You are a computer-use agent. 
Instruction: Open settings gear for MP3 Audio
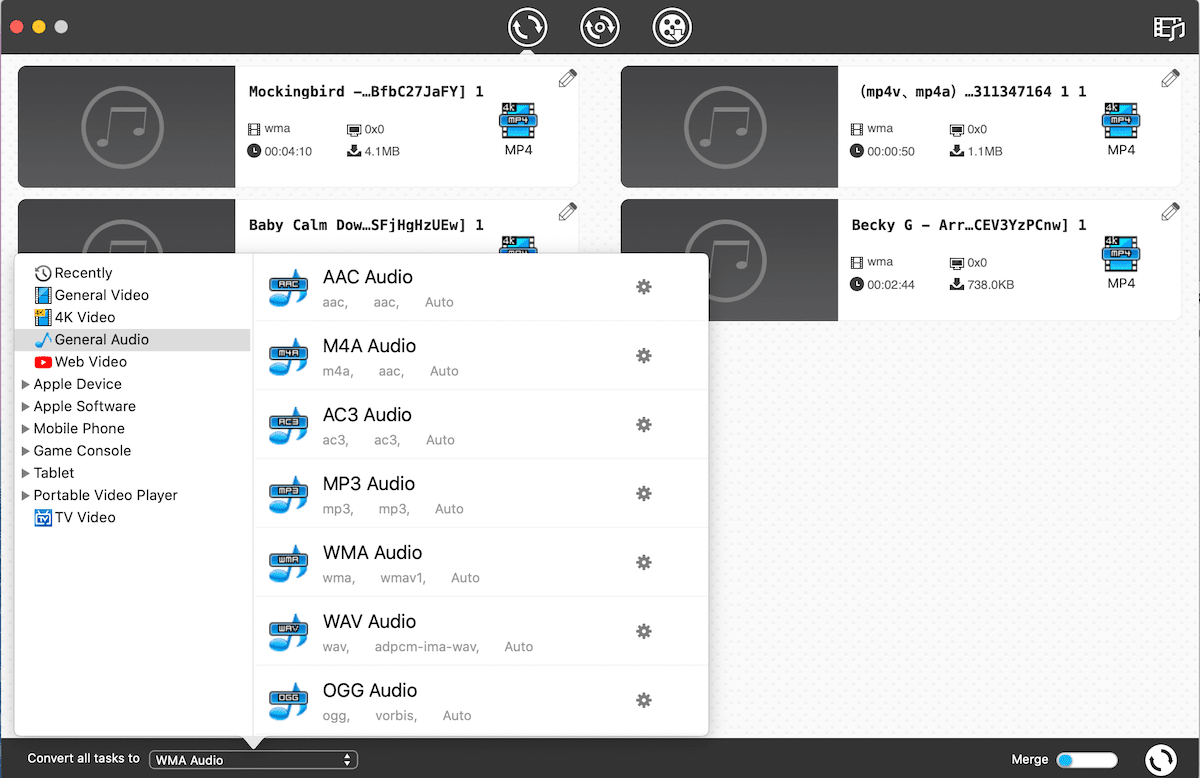(x=644, y=494)
